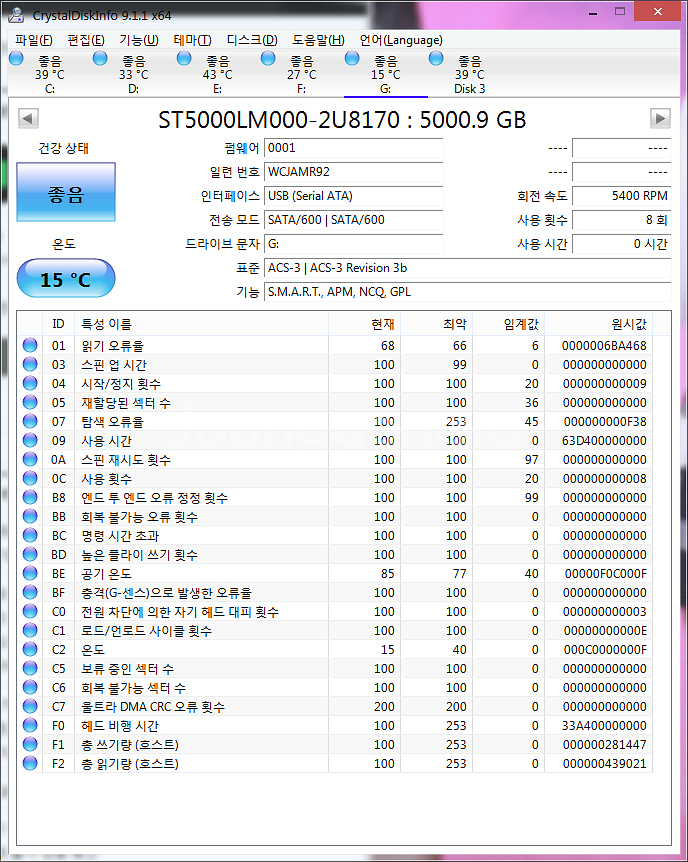
Task: Click status orb for attribute 05
Action: [30, 402]
